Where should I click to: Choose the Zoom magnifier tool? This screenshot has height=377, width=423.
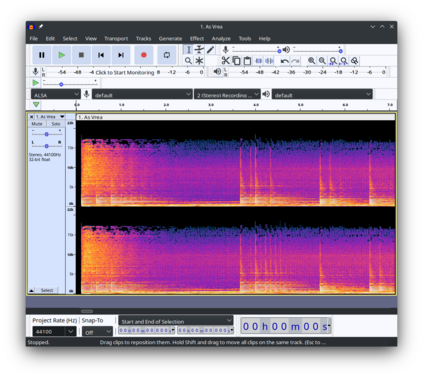click(x=188, y=61)
